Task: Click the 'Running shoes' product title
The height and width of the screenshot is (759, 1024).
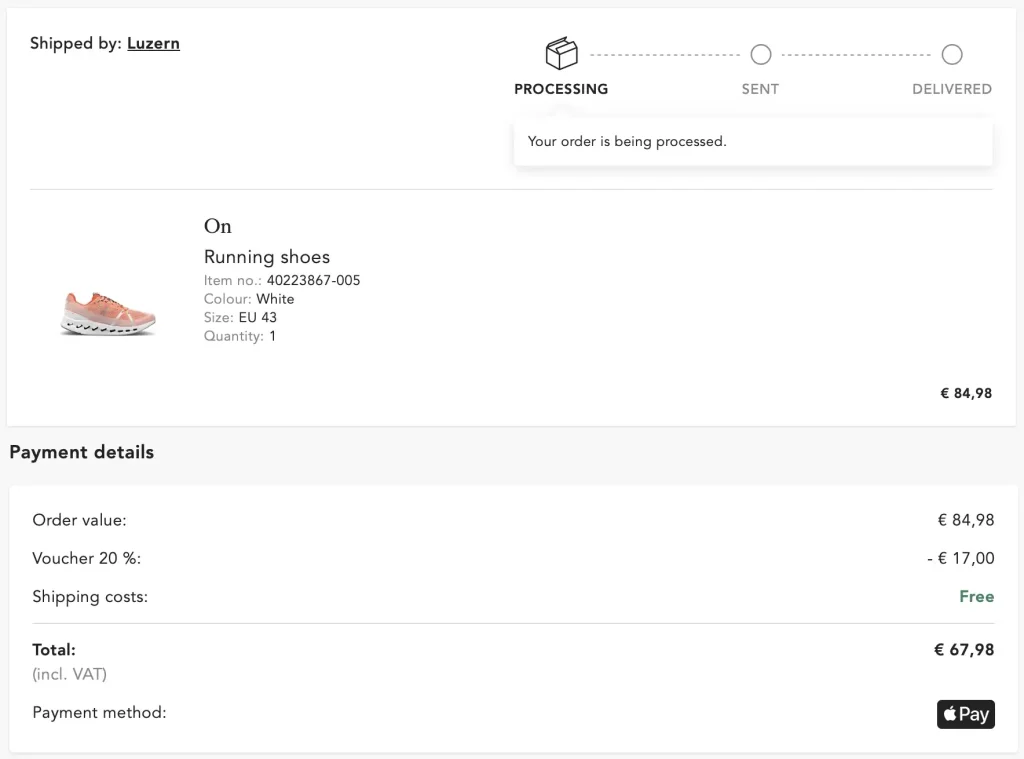Action: [x=266, y=257]
